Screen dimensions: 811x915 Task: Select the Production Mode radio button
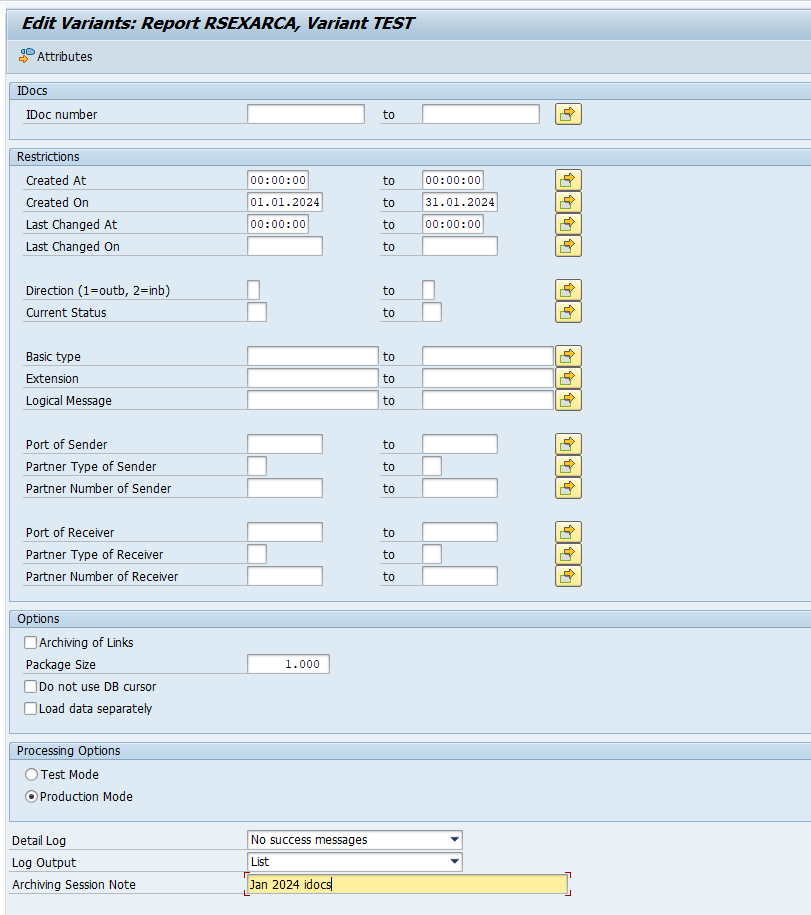32,797
